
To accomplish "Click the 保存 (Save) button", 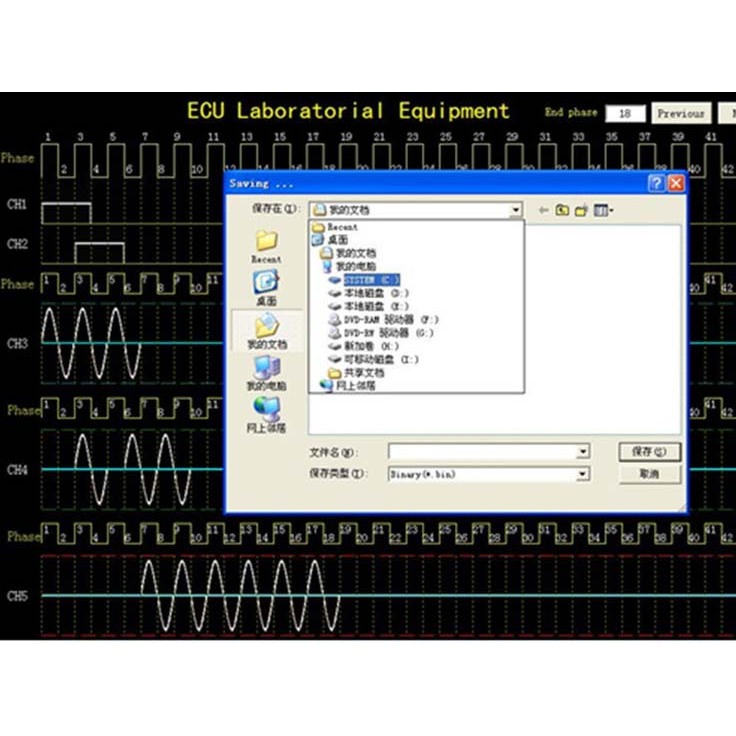I will coord(649,452).
